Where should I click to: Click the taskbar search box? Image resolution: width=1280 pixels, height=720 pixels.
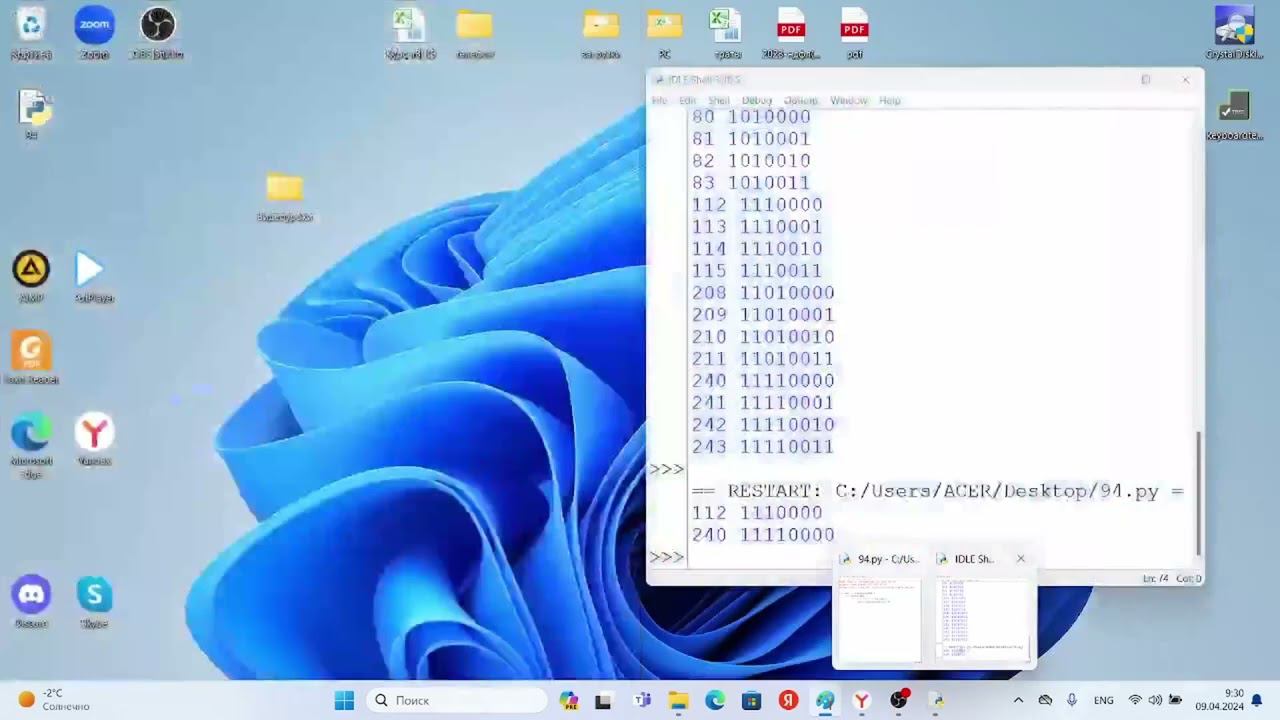(x=457, y=700)
